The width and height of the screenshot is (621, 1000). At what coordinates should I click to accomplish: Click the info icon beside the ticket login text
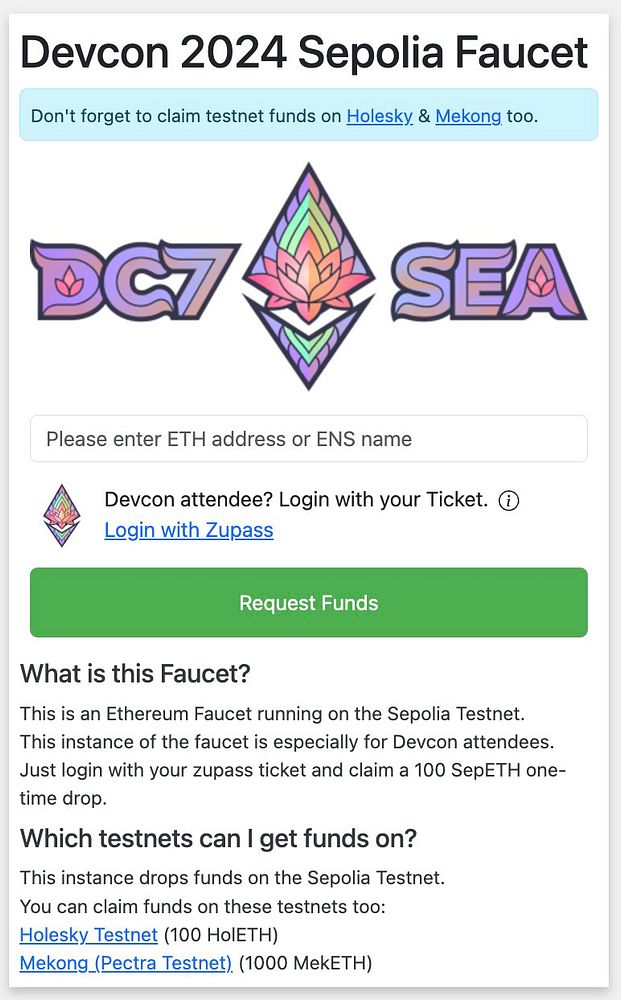[x=509, y=501]
